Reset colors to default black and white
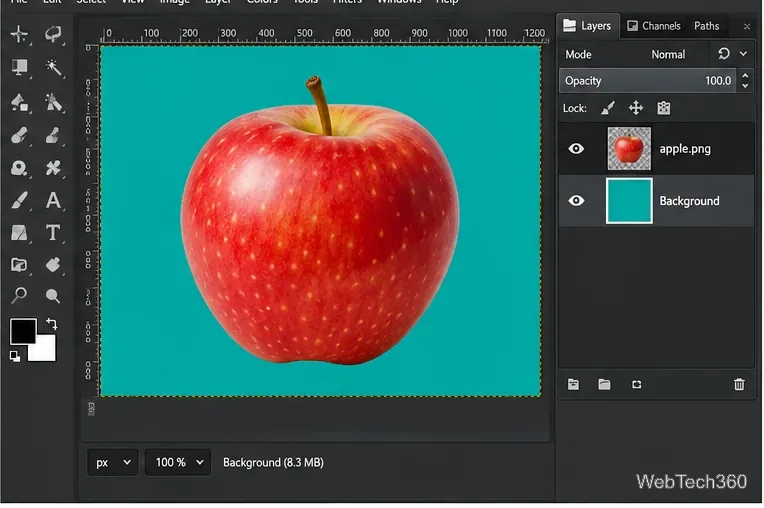This screenshot has width=764, height=508. [15, 357]
